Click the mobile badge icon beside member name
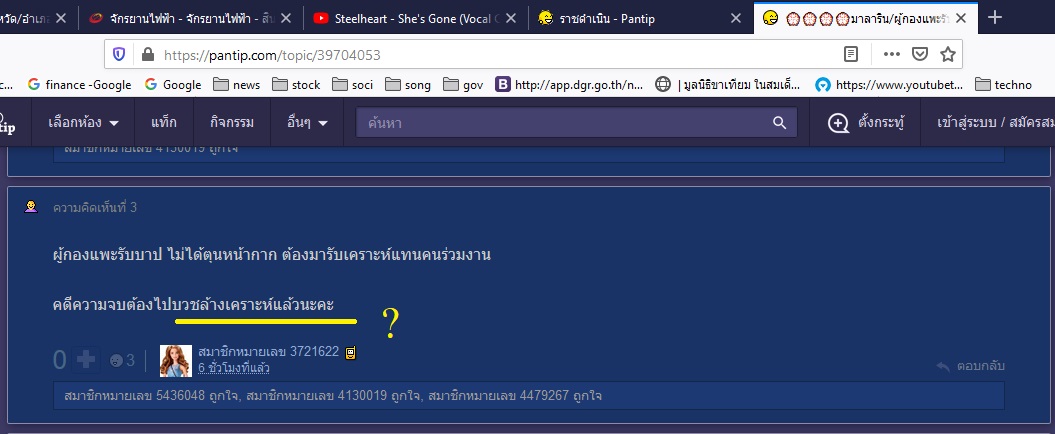Viewport: 1055px width, 434px height. click(x=350, y=352)
